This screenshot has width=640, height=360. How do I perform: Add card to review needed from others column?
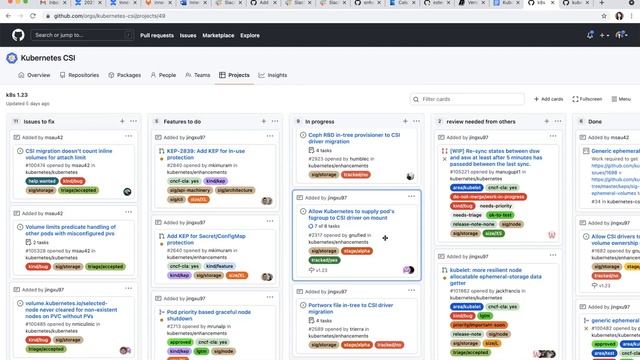point(547,121)
